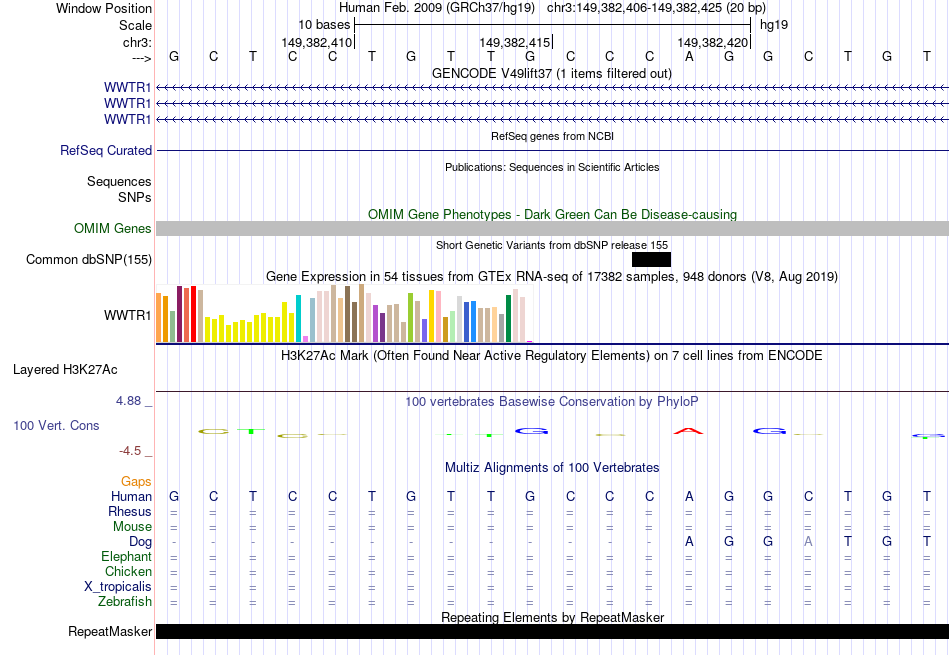Click the gray OMIM Genes bar
The height and width of the screenshot is (655, 950).
pyautogui.click(x=552, y=228)
